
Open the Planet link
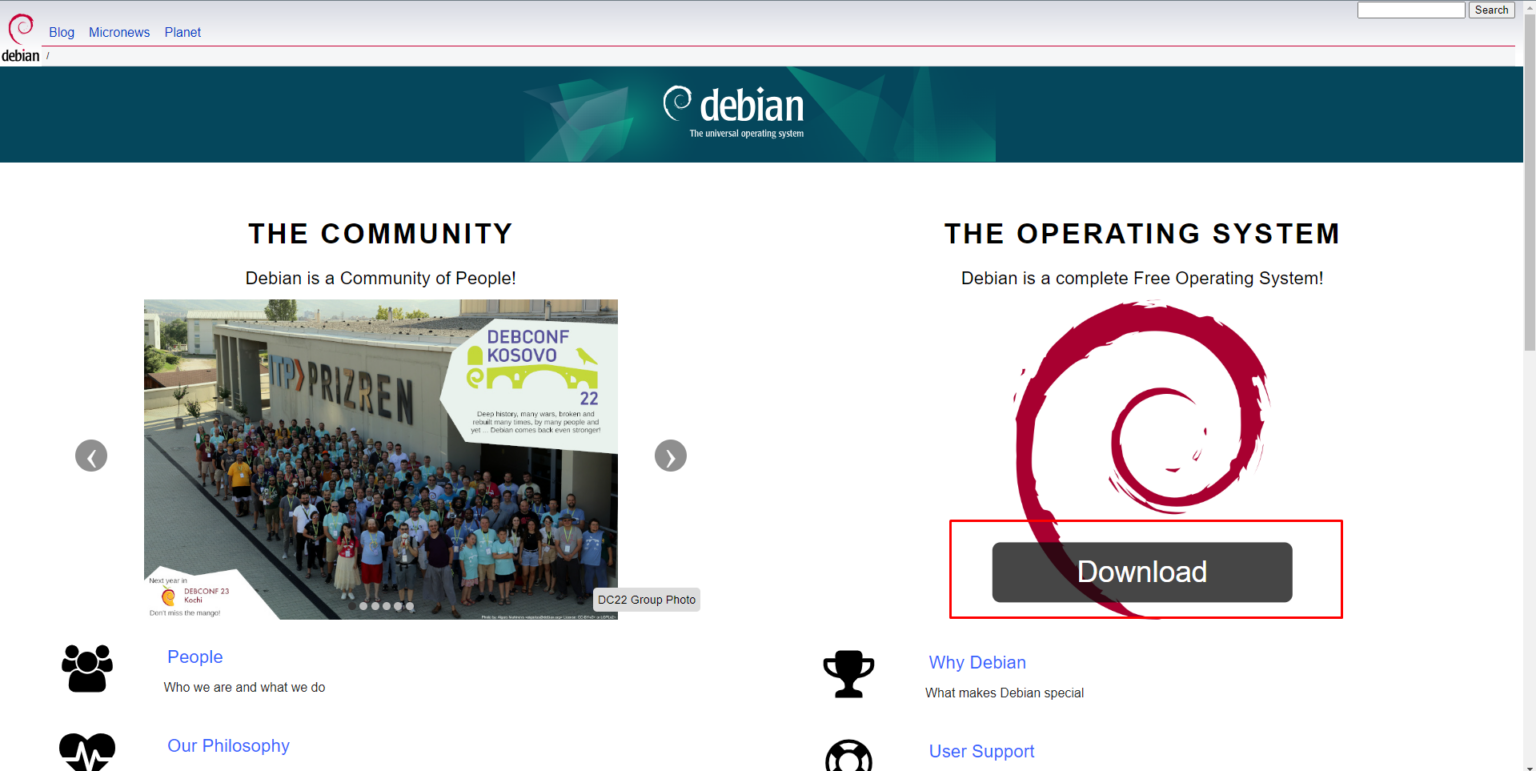[183, 32]
